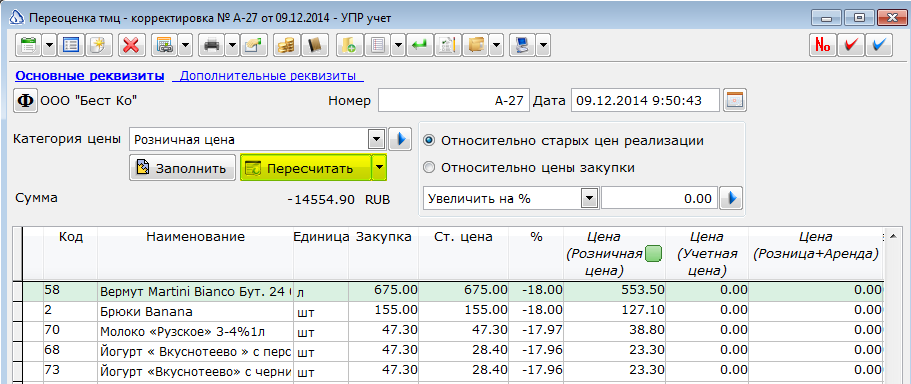This screenshot has height=384, width=911.
Task: Click the application icon in the title bar
Action: click(18, 17)
